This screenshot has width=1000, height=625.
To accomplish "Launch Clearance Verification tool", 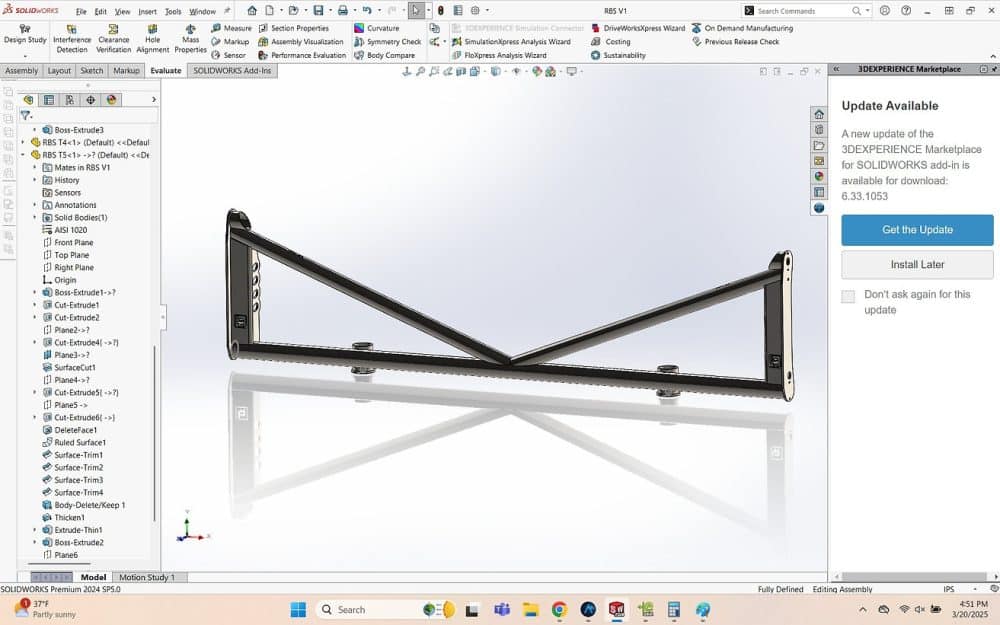I will 113,38.
